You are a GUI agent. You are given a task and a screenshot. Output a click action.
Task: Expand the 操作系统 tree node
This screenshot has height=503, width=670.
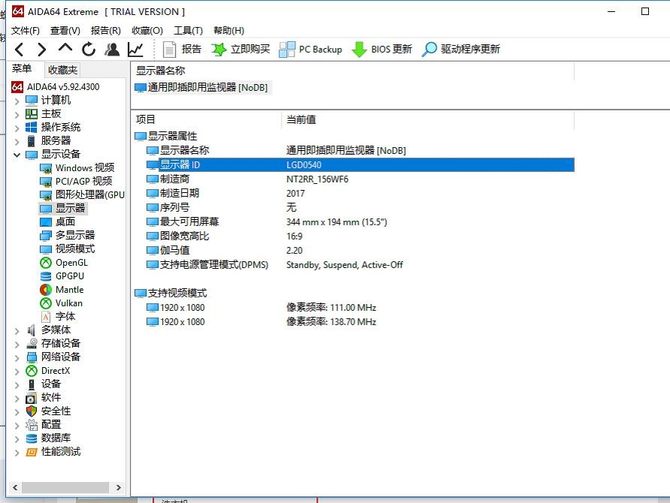(x=17, y=128)
